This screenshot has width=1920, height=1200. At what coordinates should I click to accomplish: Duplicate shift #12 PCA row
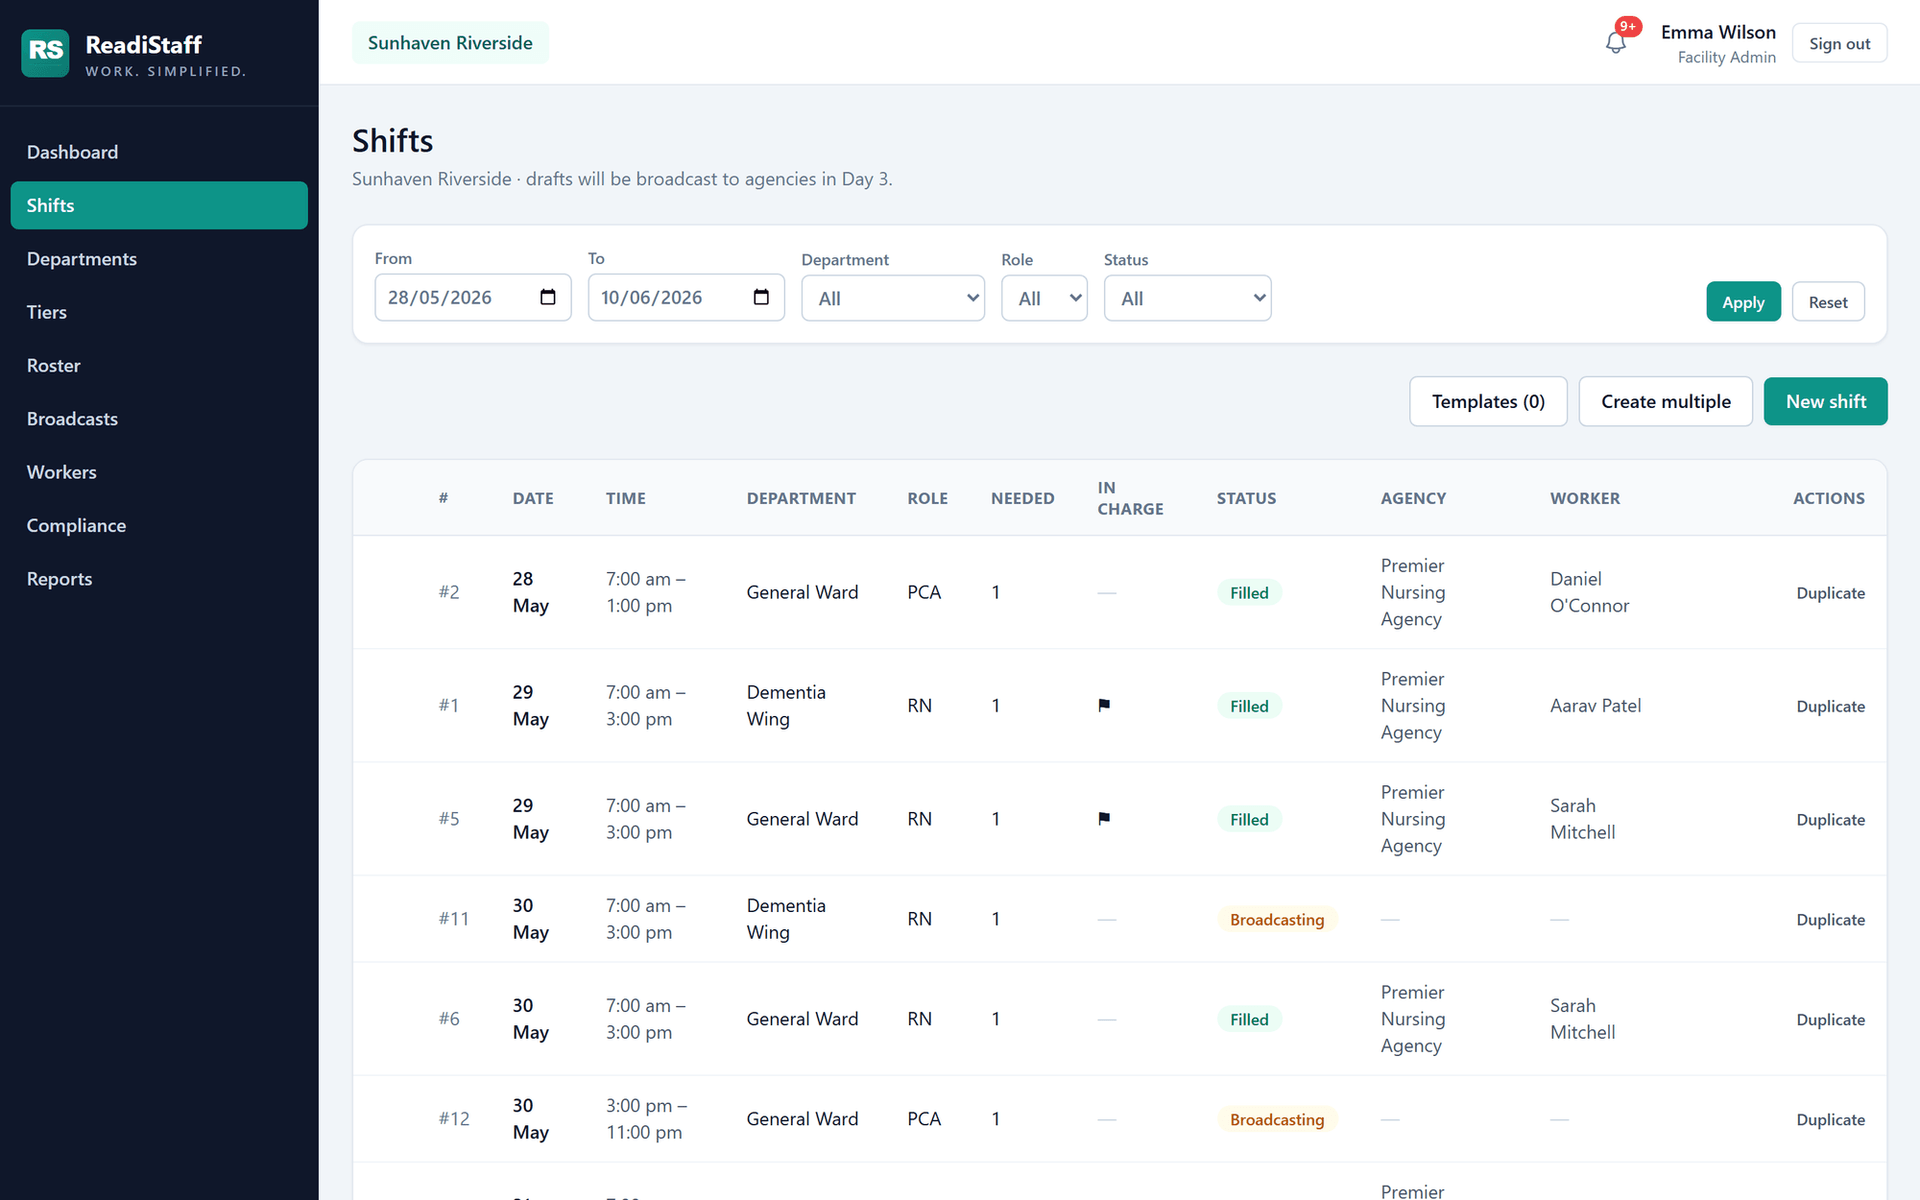pos(1830,1119)
